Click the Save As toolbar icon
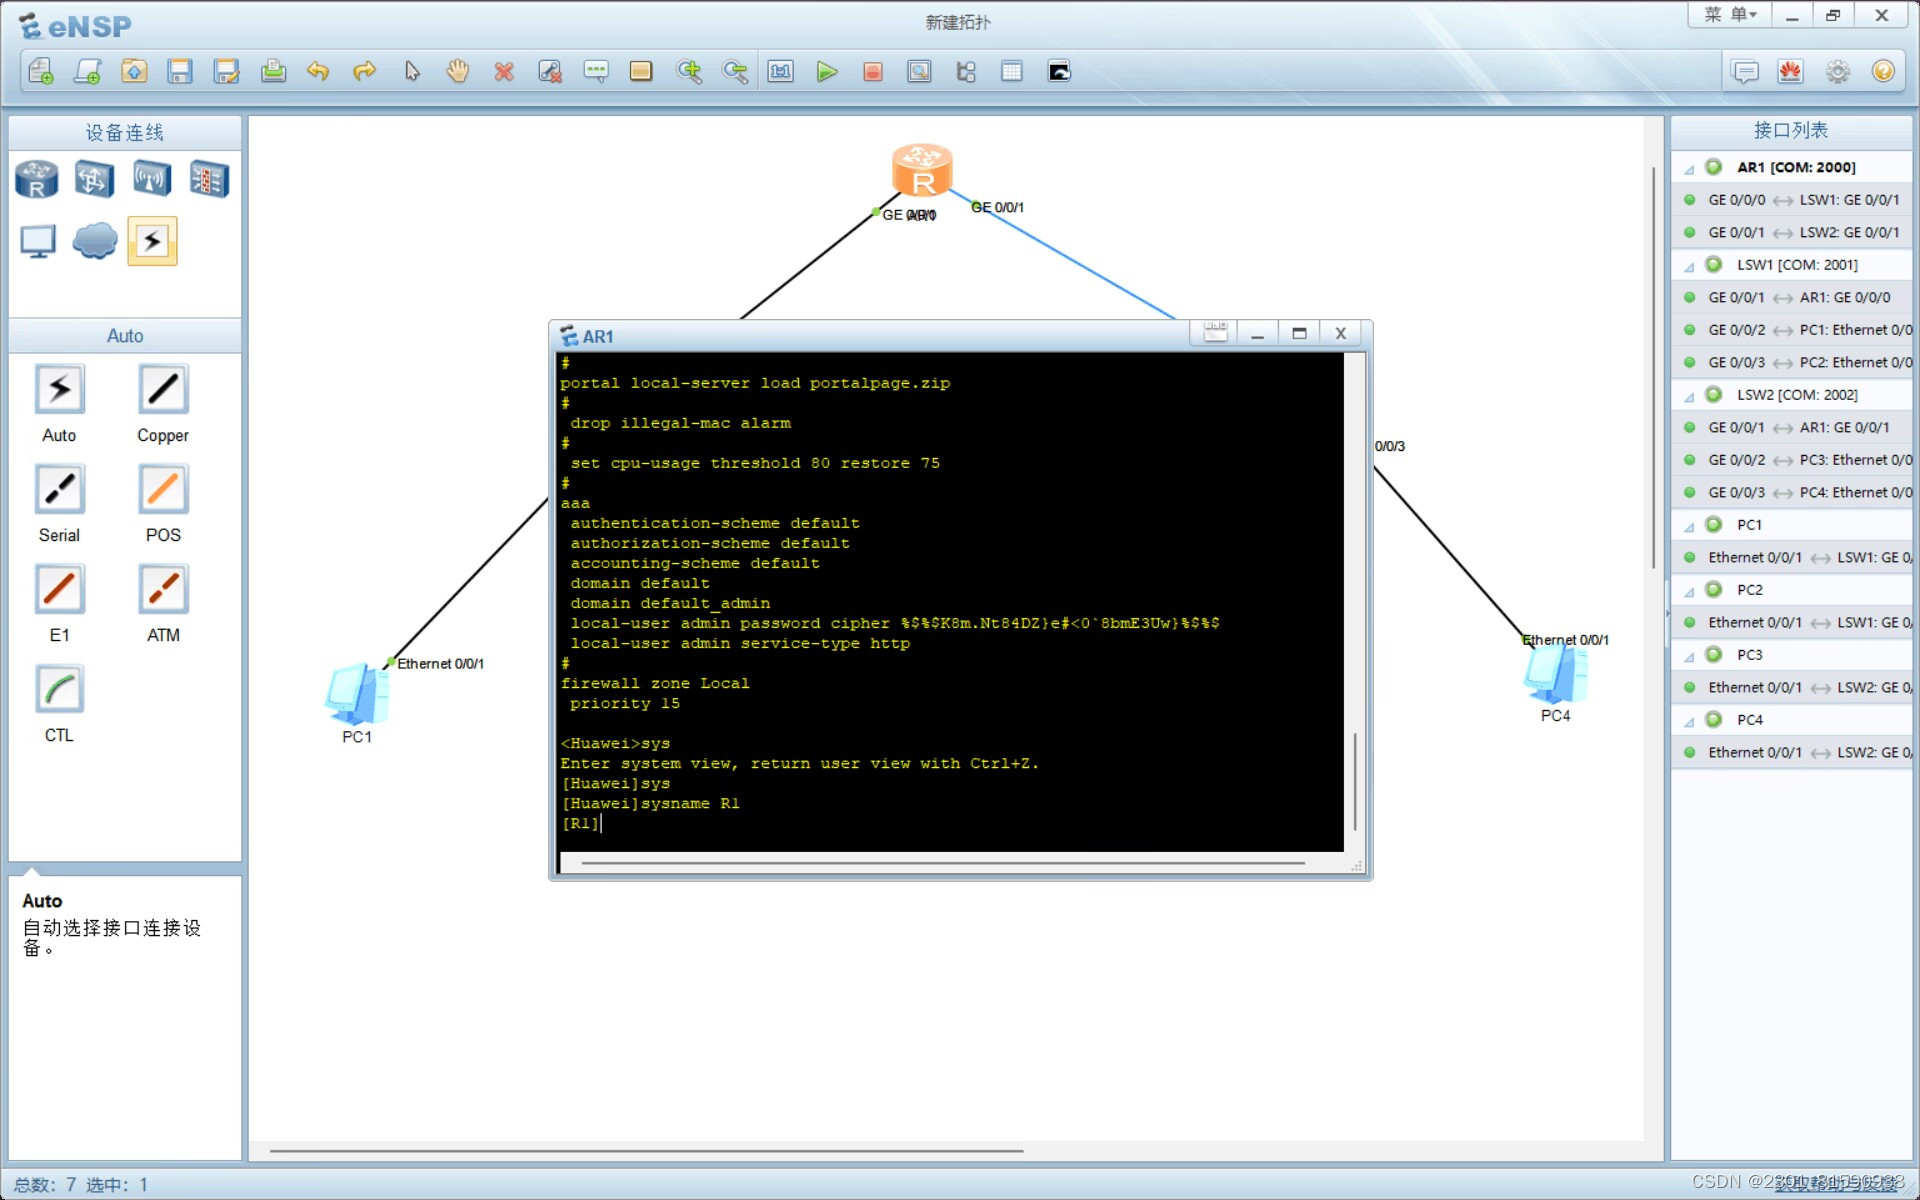Screen dimensions: 1920x1200 (227, 71)
